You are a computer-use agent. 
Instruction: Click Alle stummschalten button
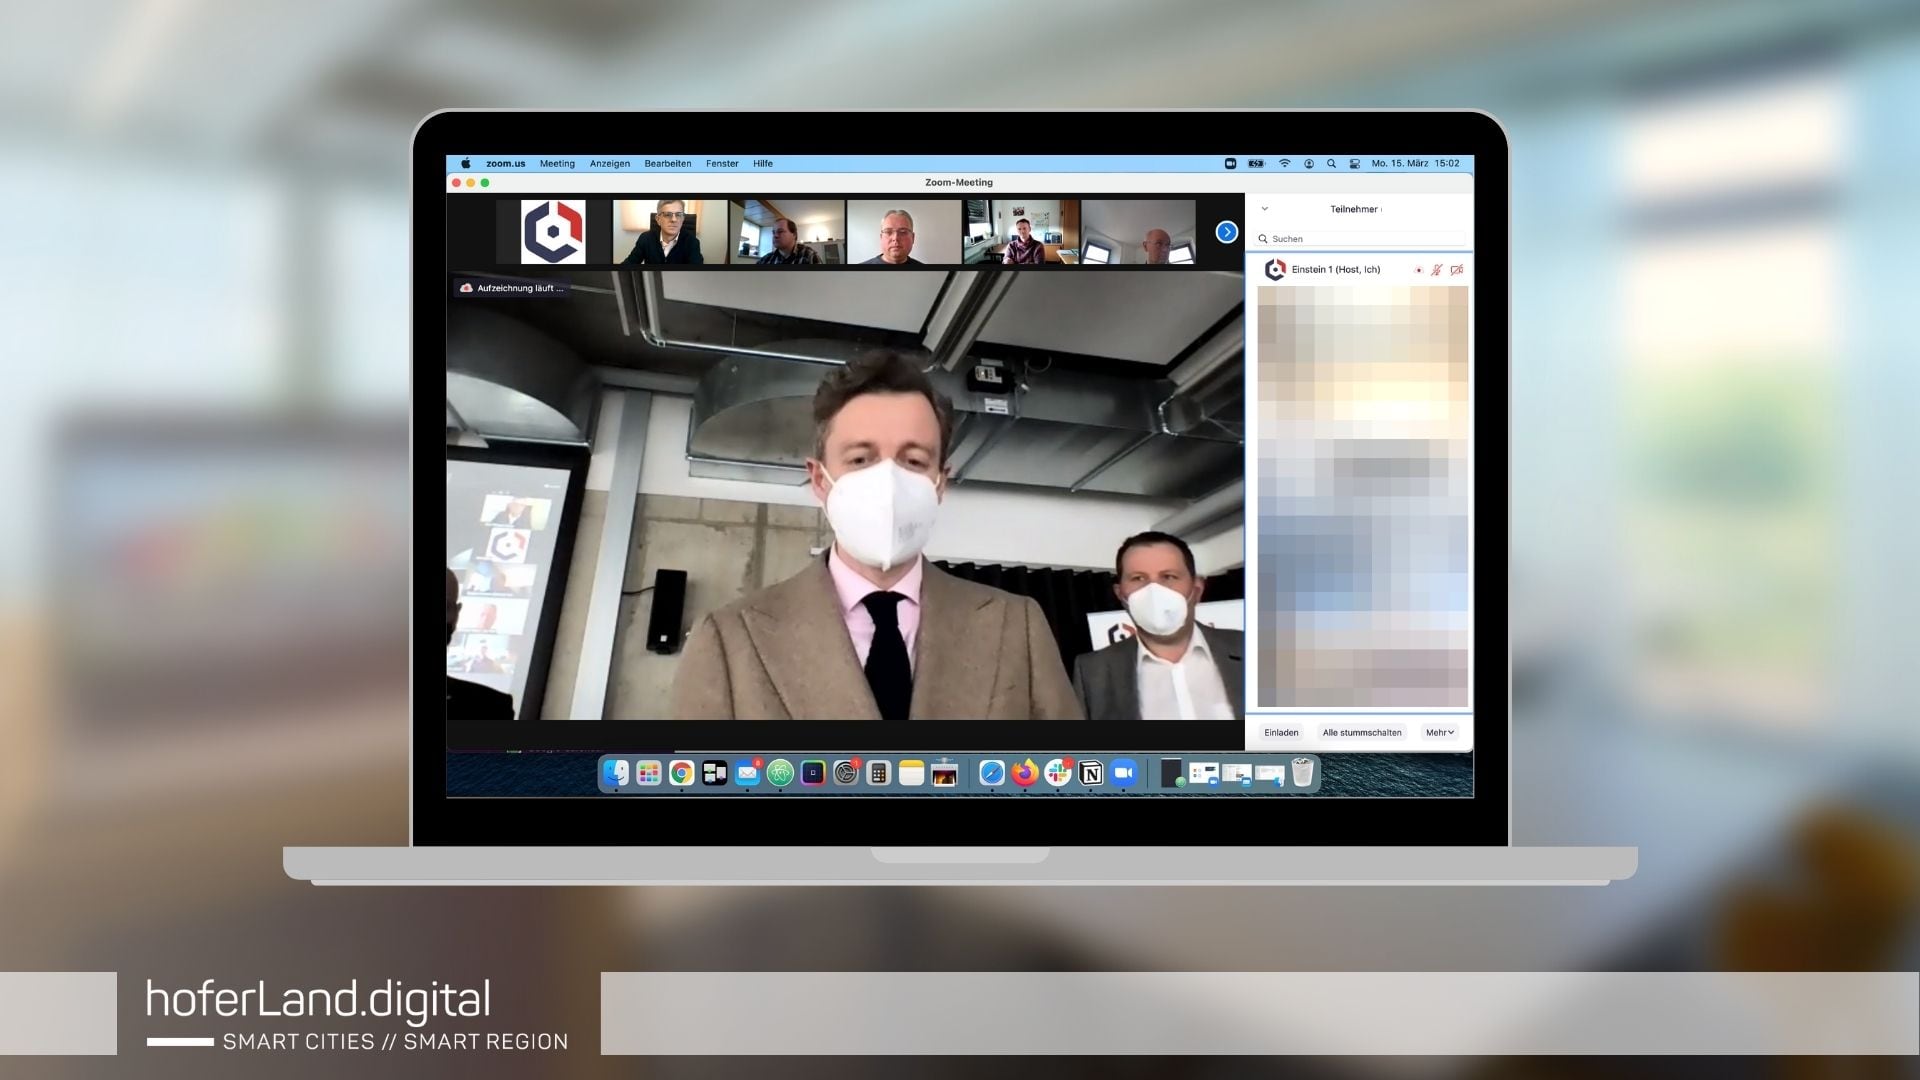click(1362, 733)
